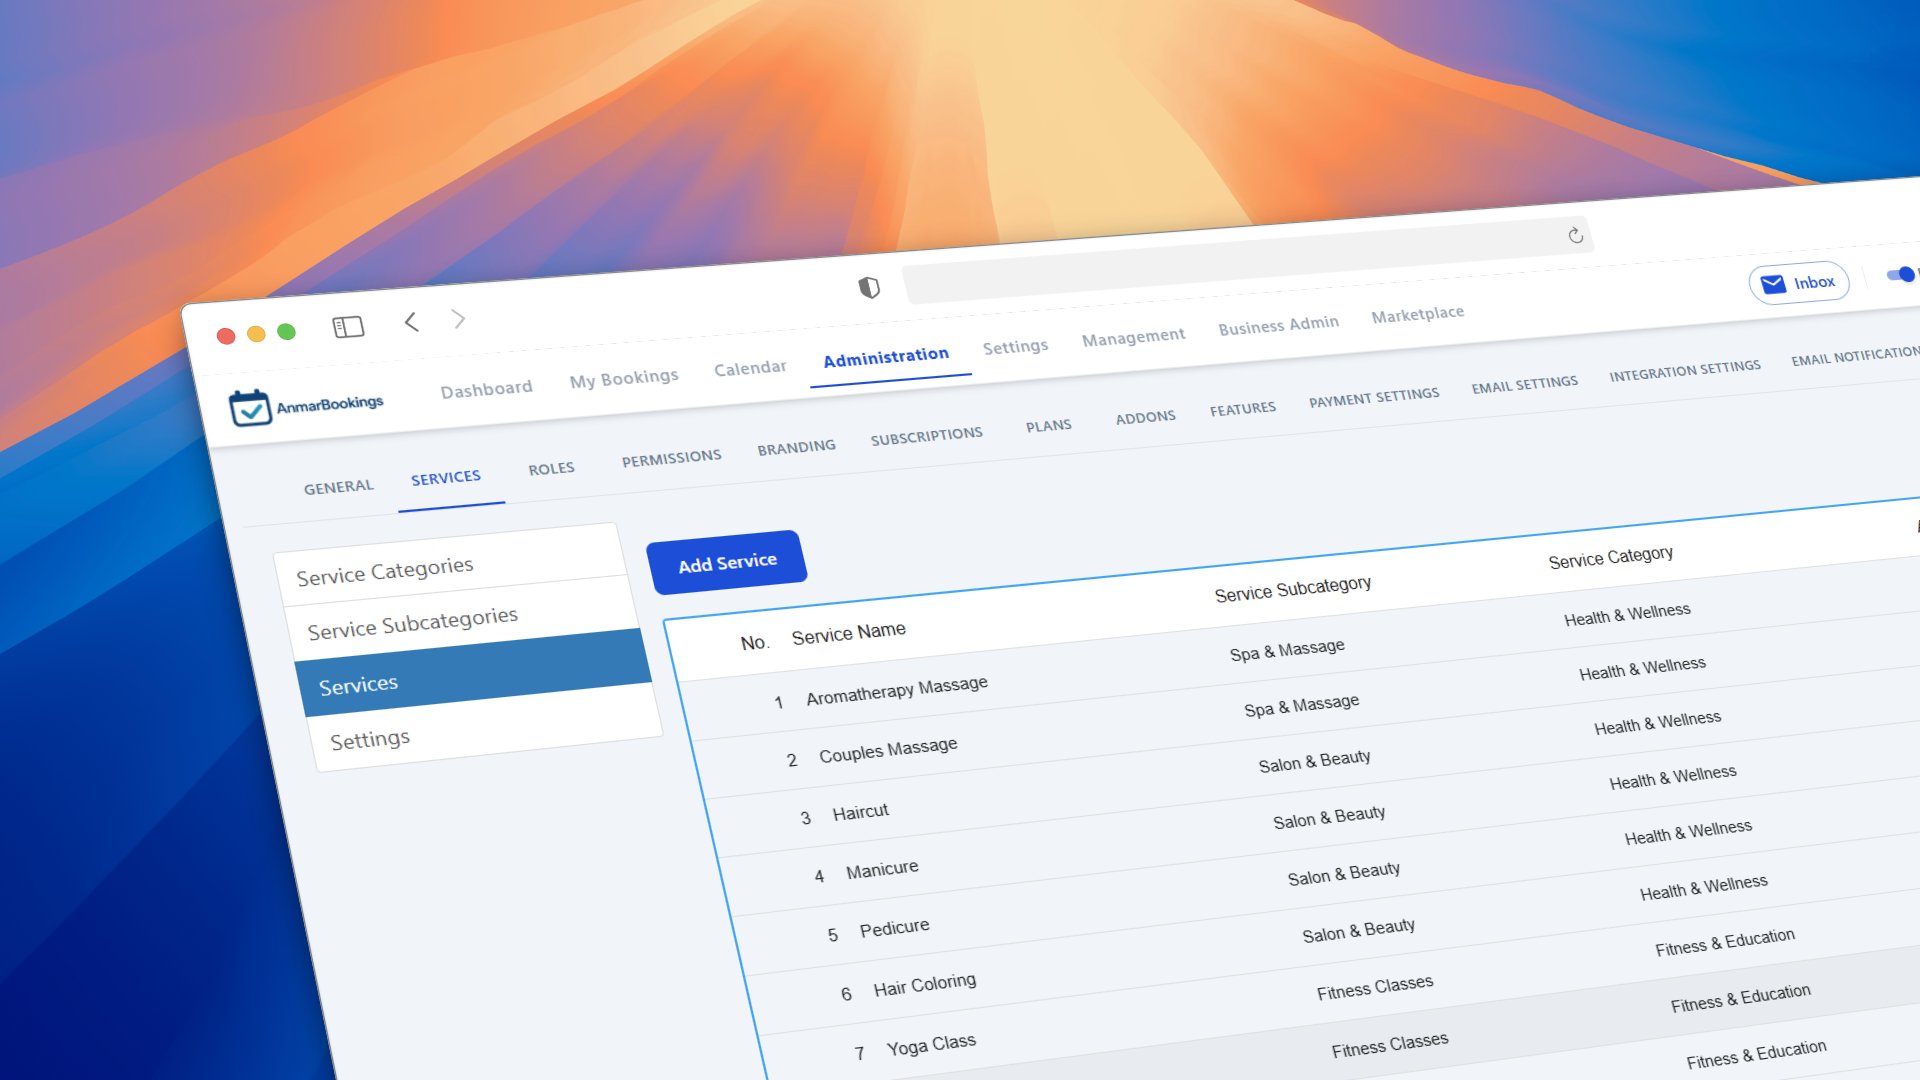
Task: Switch off the blue toggle next to Inbox
Action: click(x=1898, y=275)
